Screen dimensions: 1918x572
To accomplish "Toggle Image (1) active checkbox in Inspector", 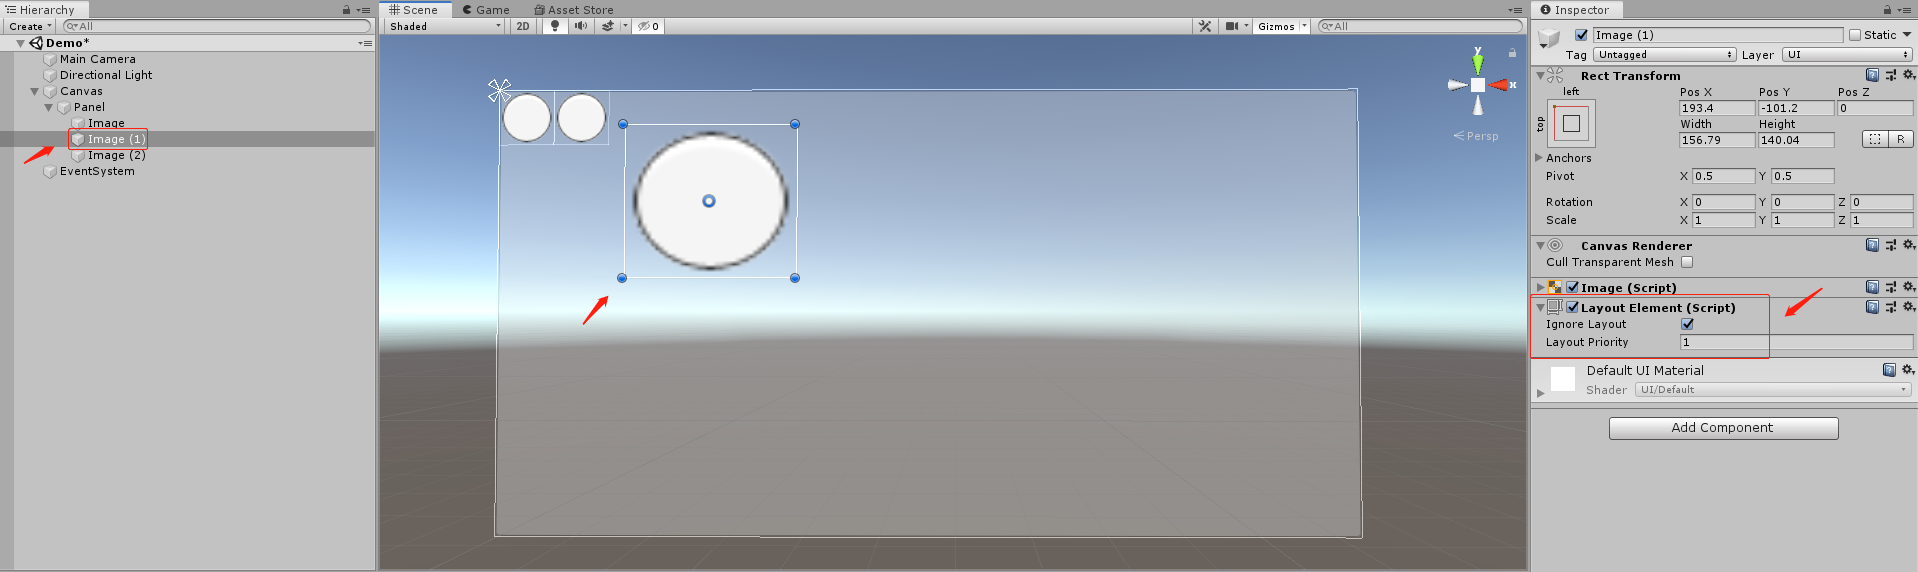I will click(1581, 35).
